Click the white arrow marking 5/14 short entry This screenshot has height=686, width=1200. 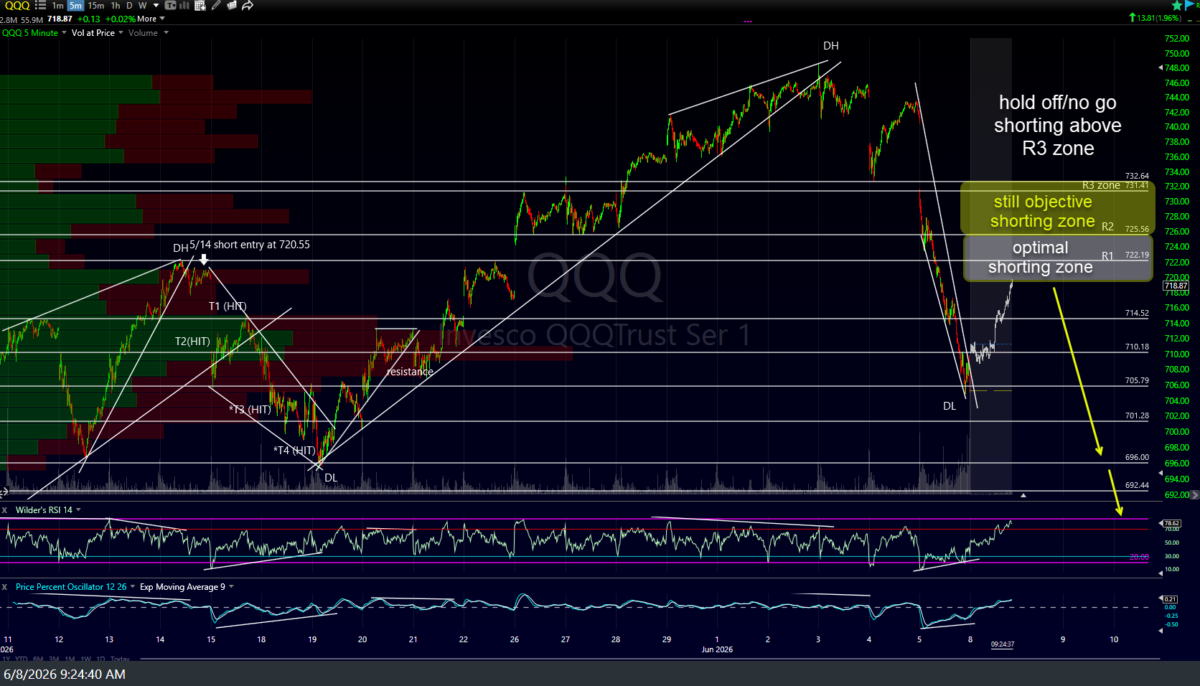click(205, 260)
